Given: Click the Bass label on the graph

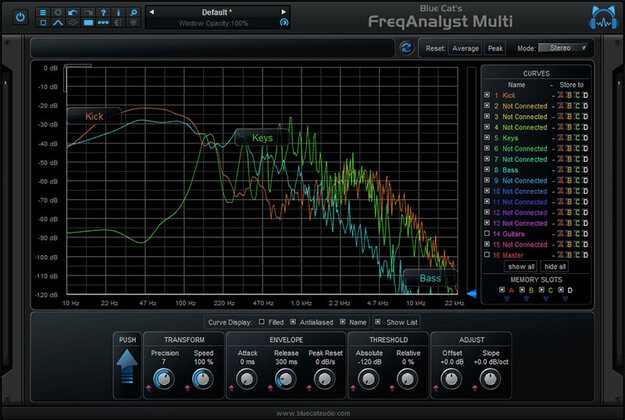Looking at the screenshot, I should tap(430, 278).
